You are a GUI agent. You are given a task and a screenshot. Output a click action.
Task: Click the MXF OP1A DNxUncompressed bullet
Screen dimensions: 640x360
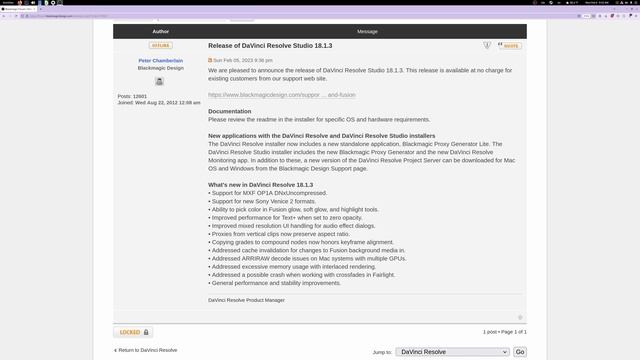pos(267,193)
